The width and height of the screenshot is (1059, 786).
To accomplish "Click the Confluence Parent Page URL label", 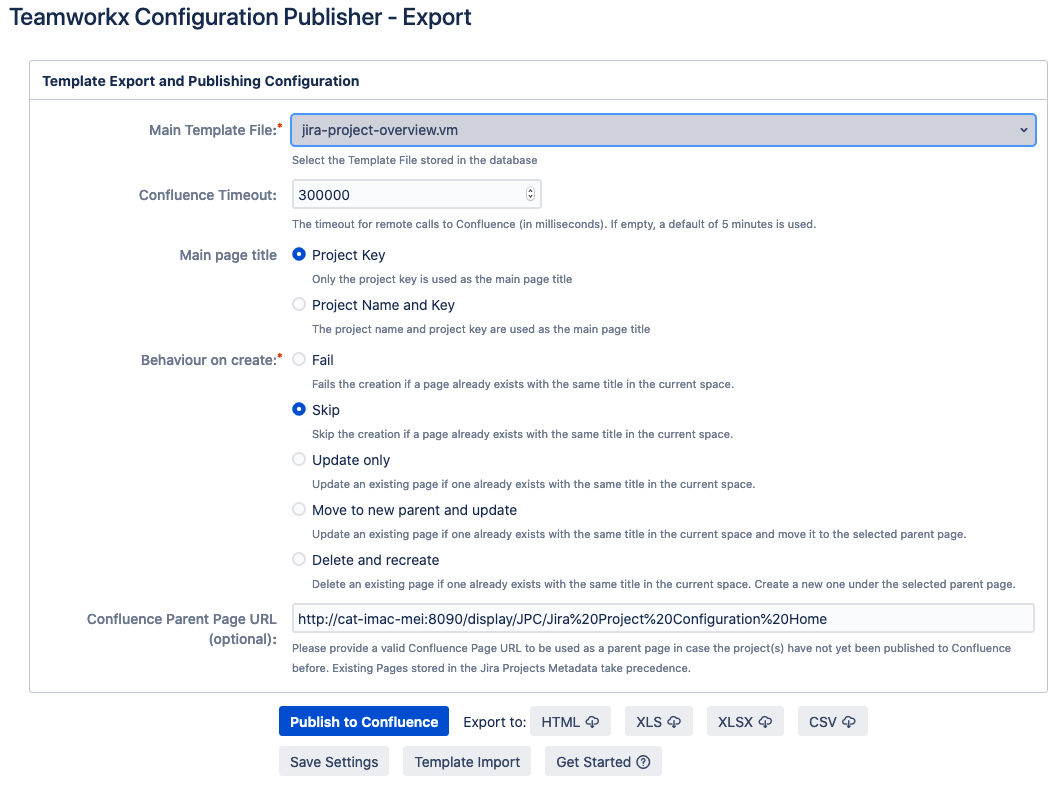I will [x=182, y=629].
